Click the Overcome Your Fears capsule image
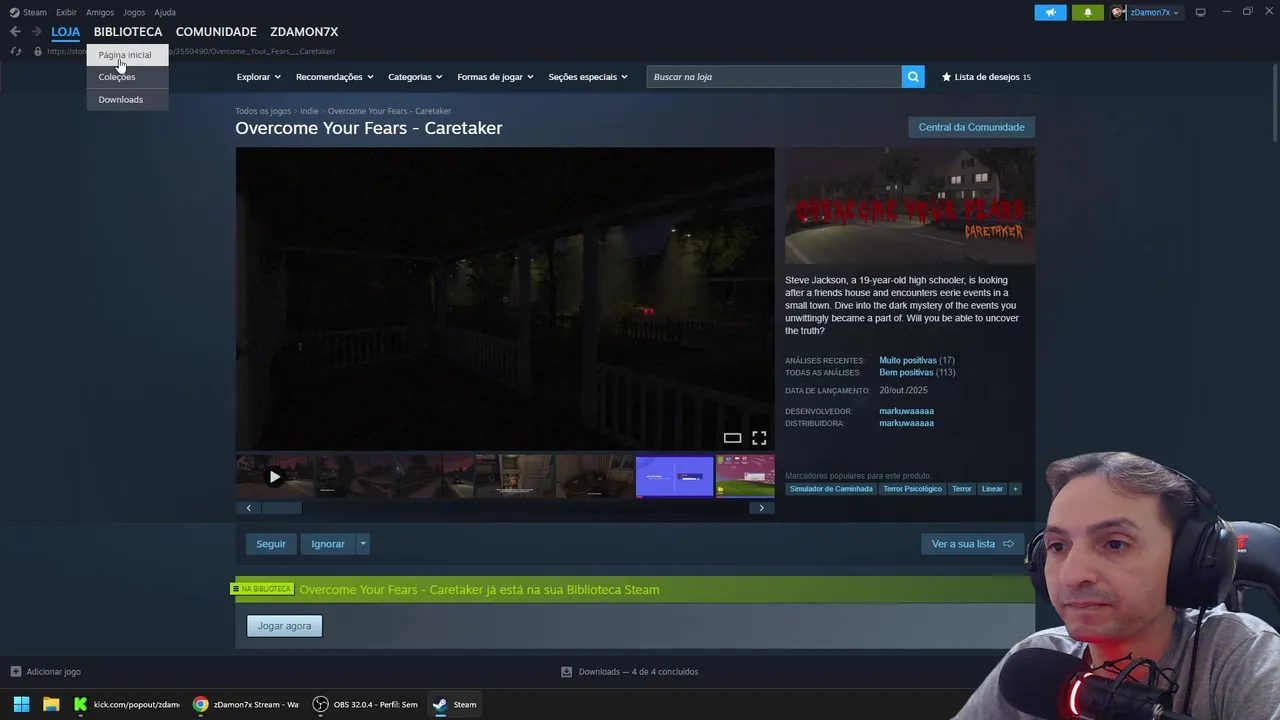This screenshot has height=720, width=1280. click(910, 206)
